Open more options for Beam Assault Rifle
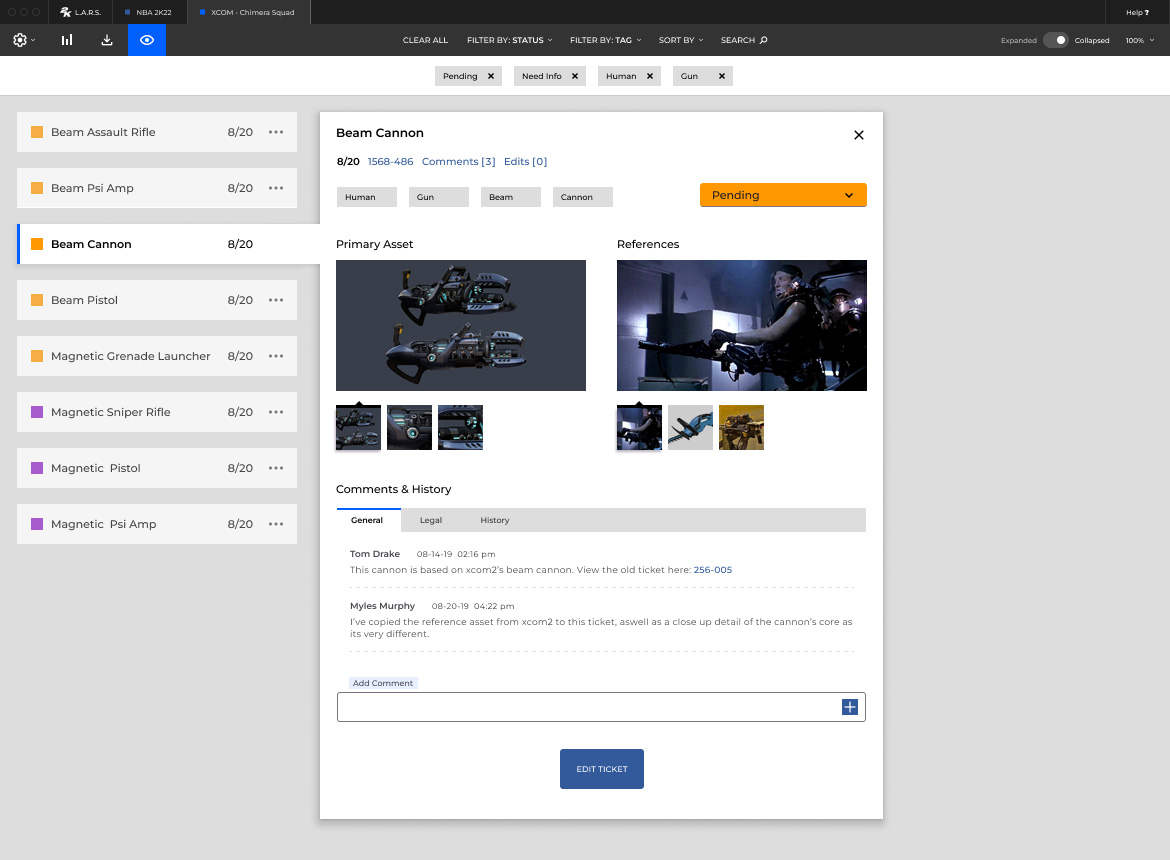This screenshot has height=860, width=1170. (276, 132)
